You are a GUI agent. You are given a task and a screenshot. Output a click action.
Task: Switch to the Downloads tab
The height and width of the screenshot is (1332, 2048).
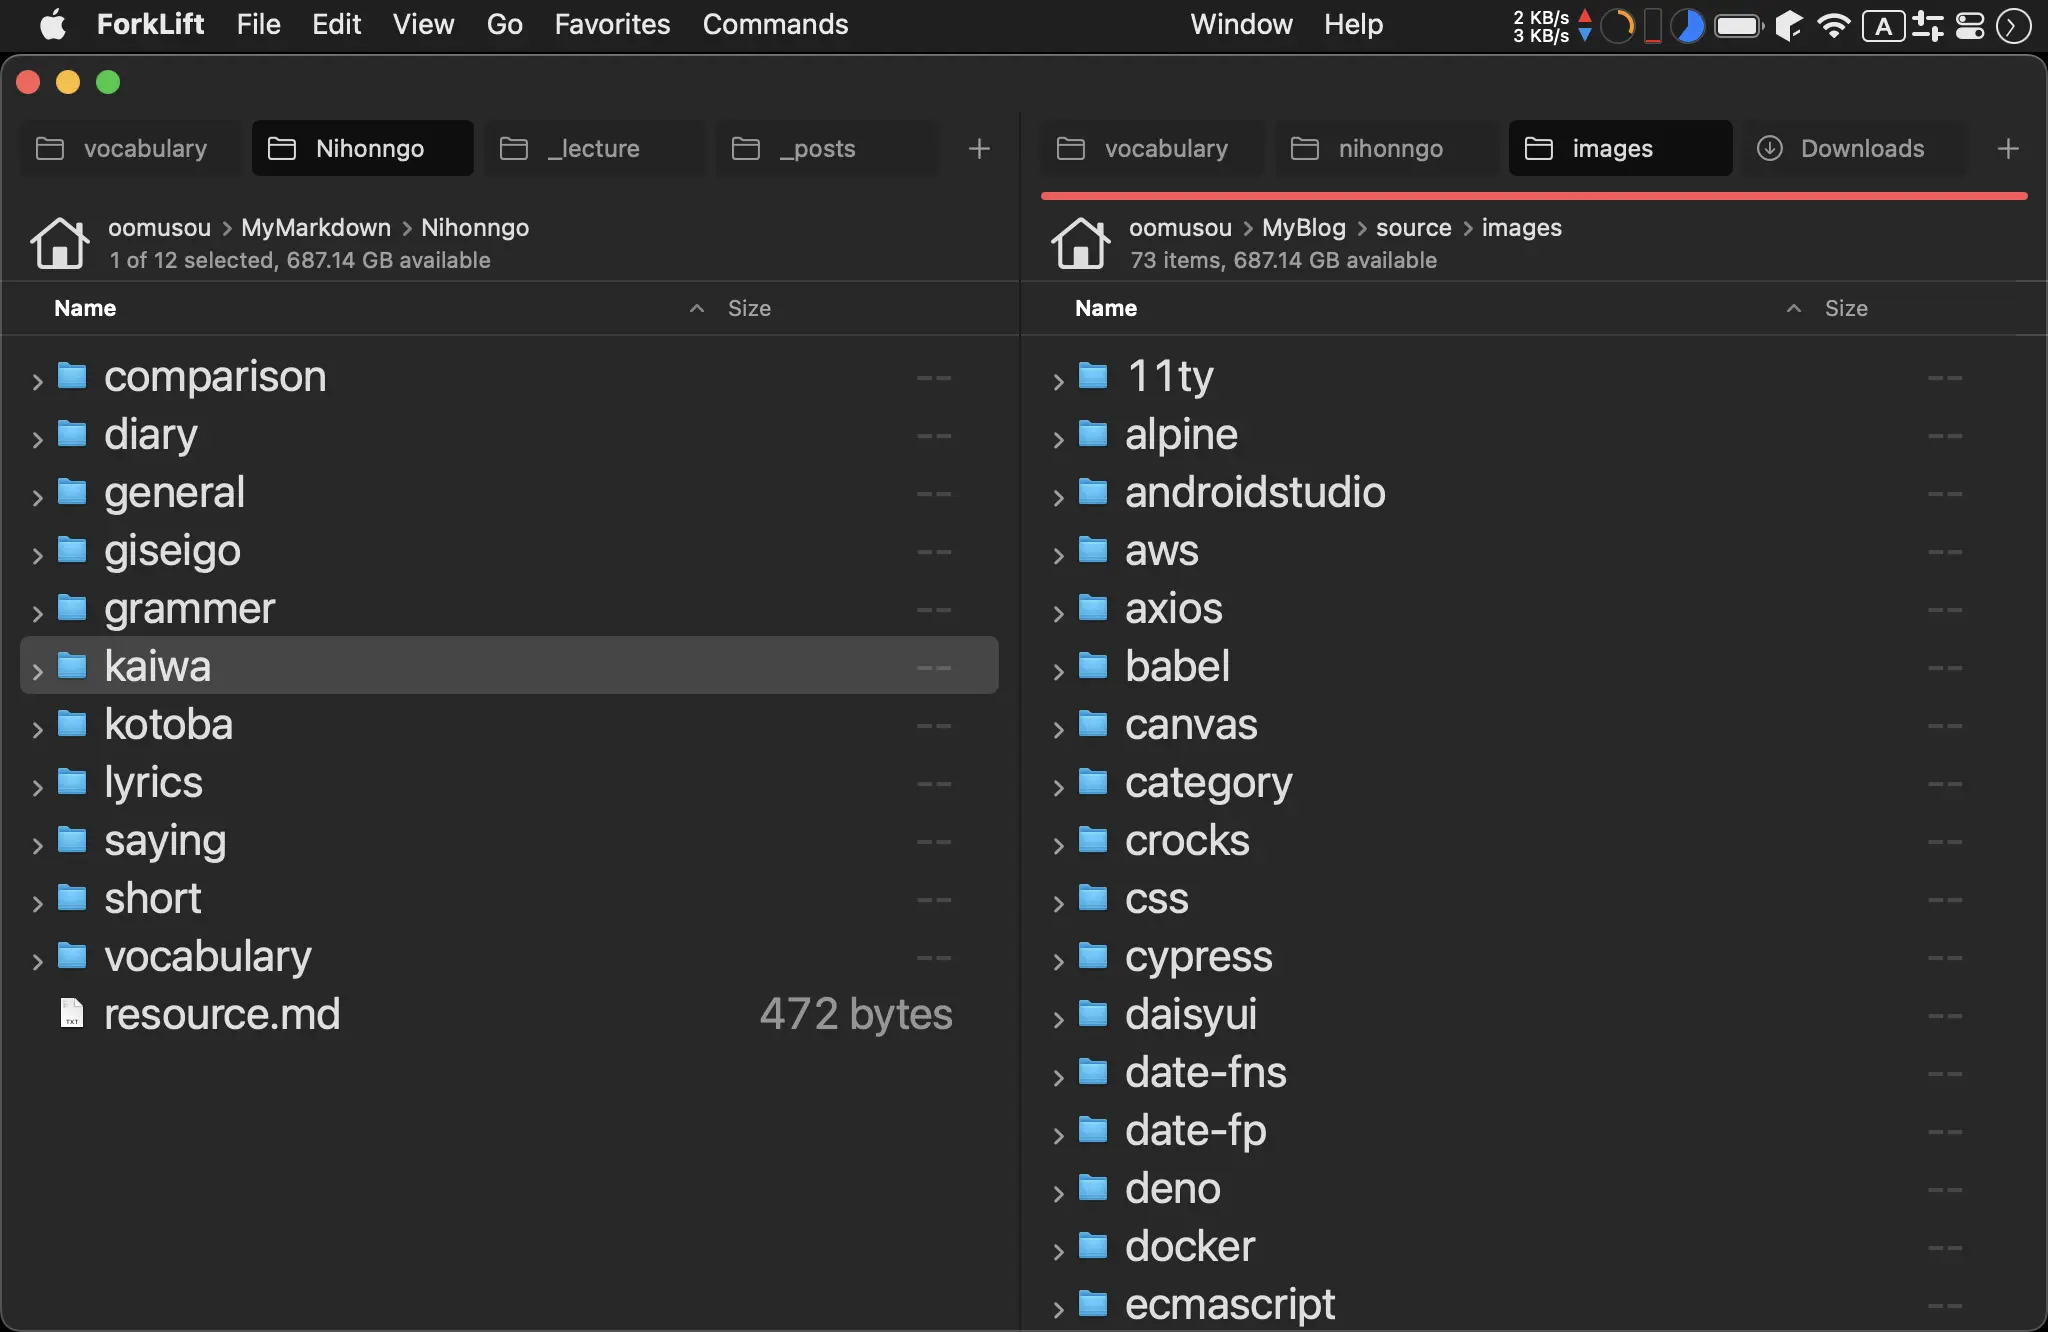[x=1854, y=149]
